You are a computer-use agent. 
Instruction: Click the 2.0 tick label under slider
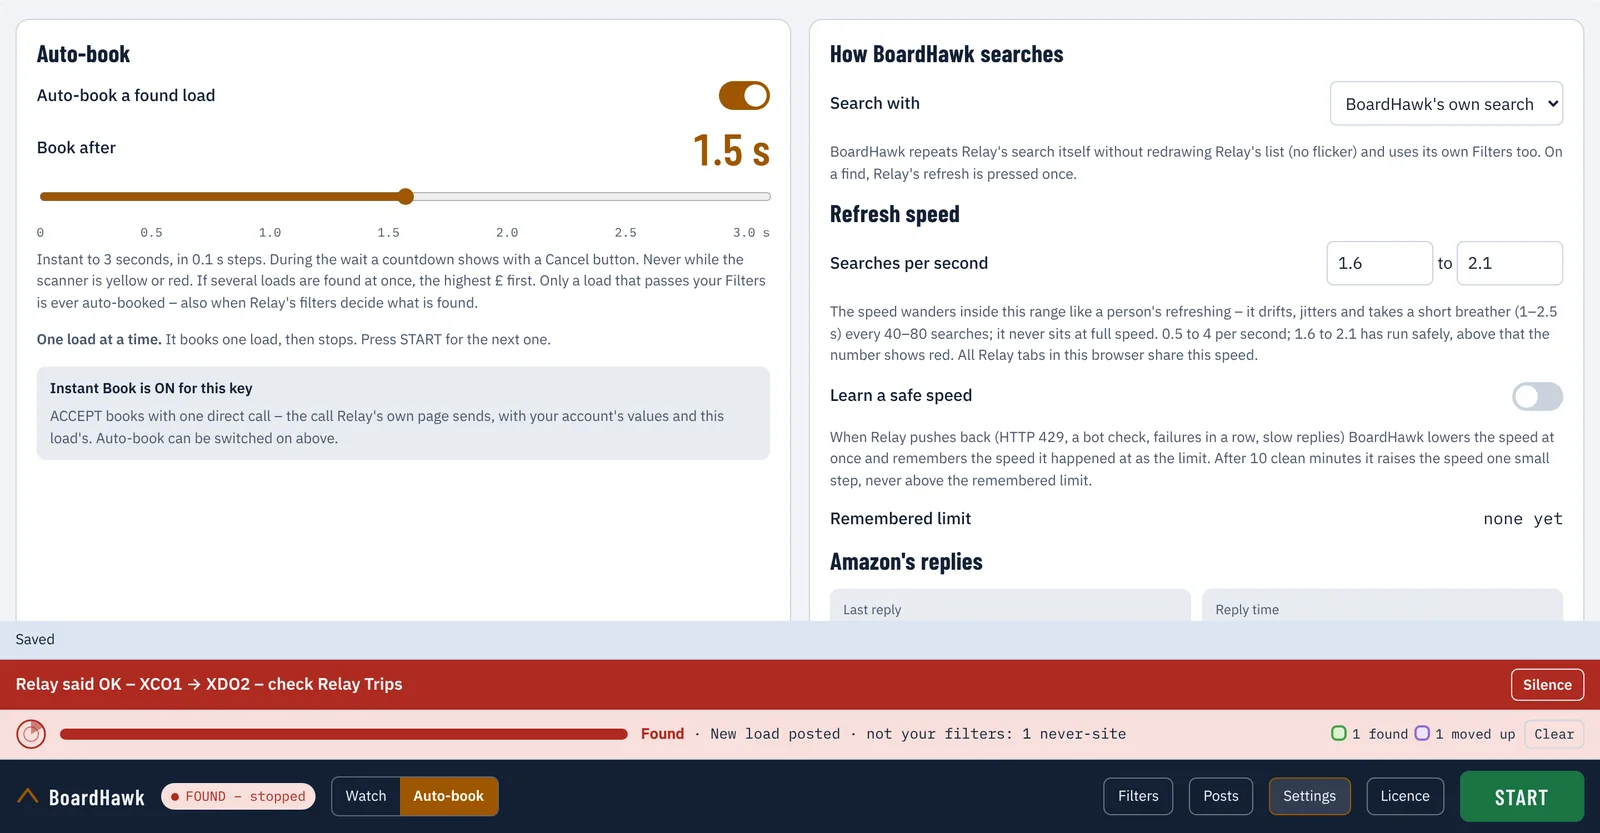507,233
